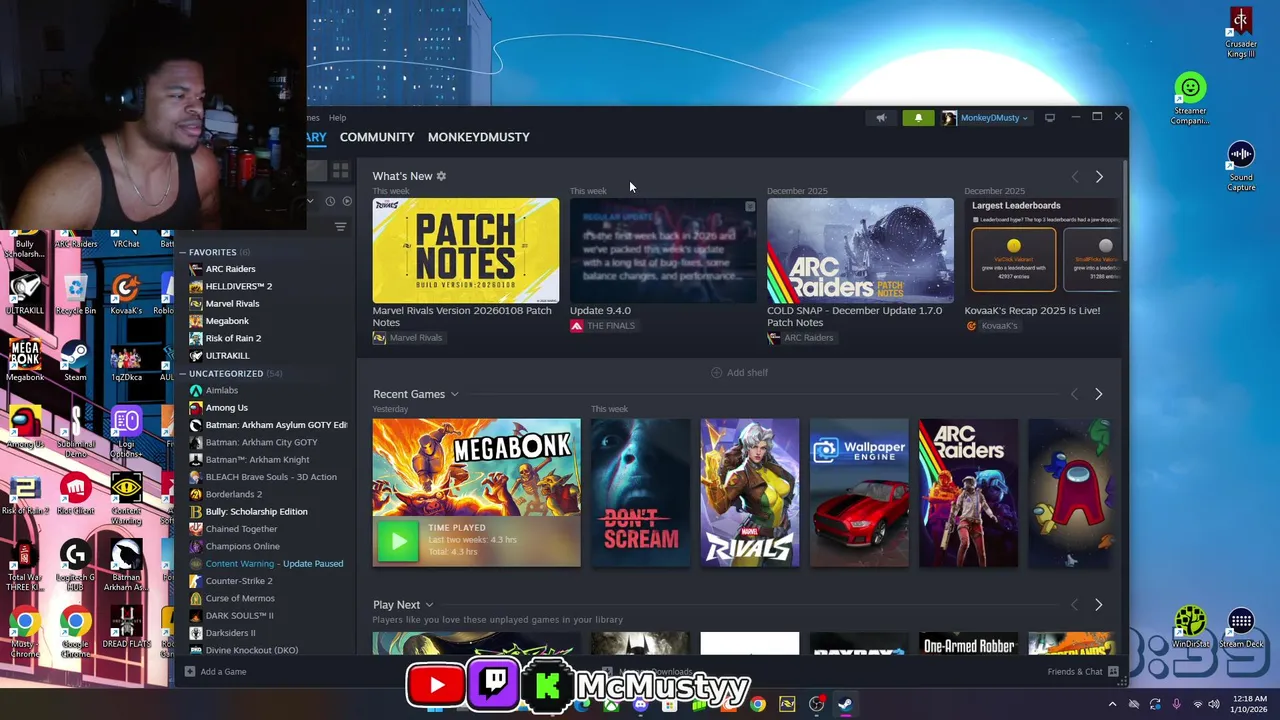
Task: Open the Help menu
Action: click(x=338, y=118)
